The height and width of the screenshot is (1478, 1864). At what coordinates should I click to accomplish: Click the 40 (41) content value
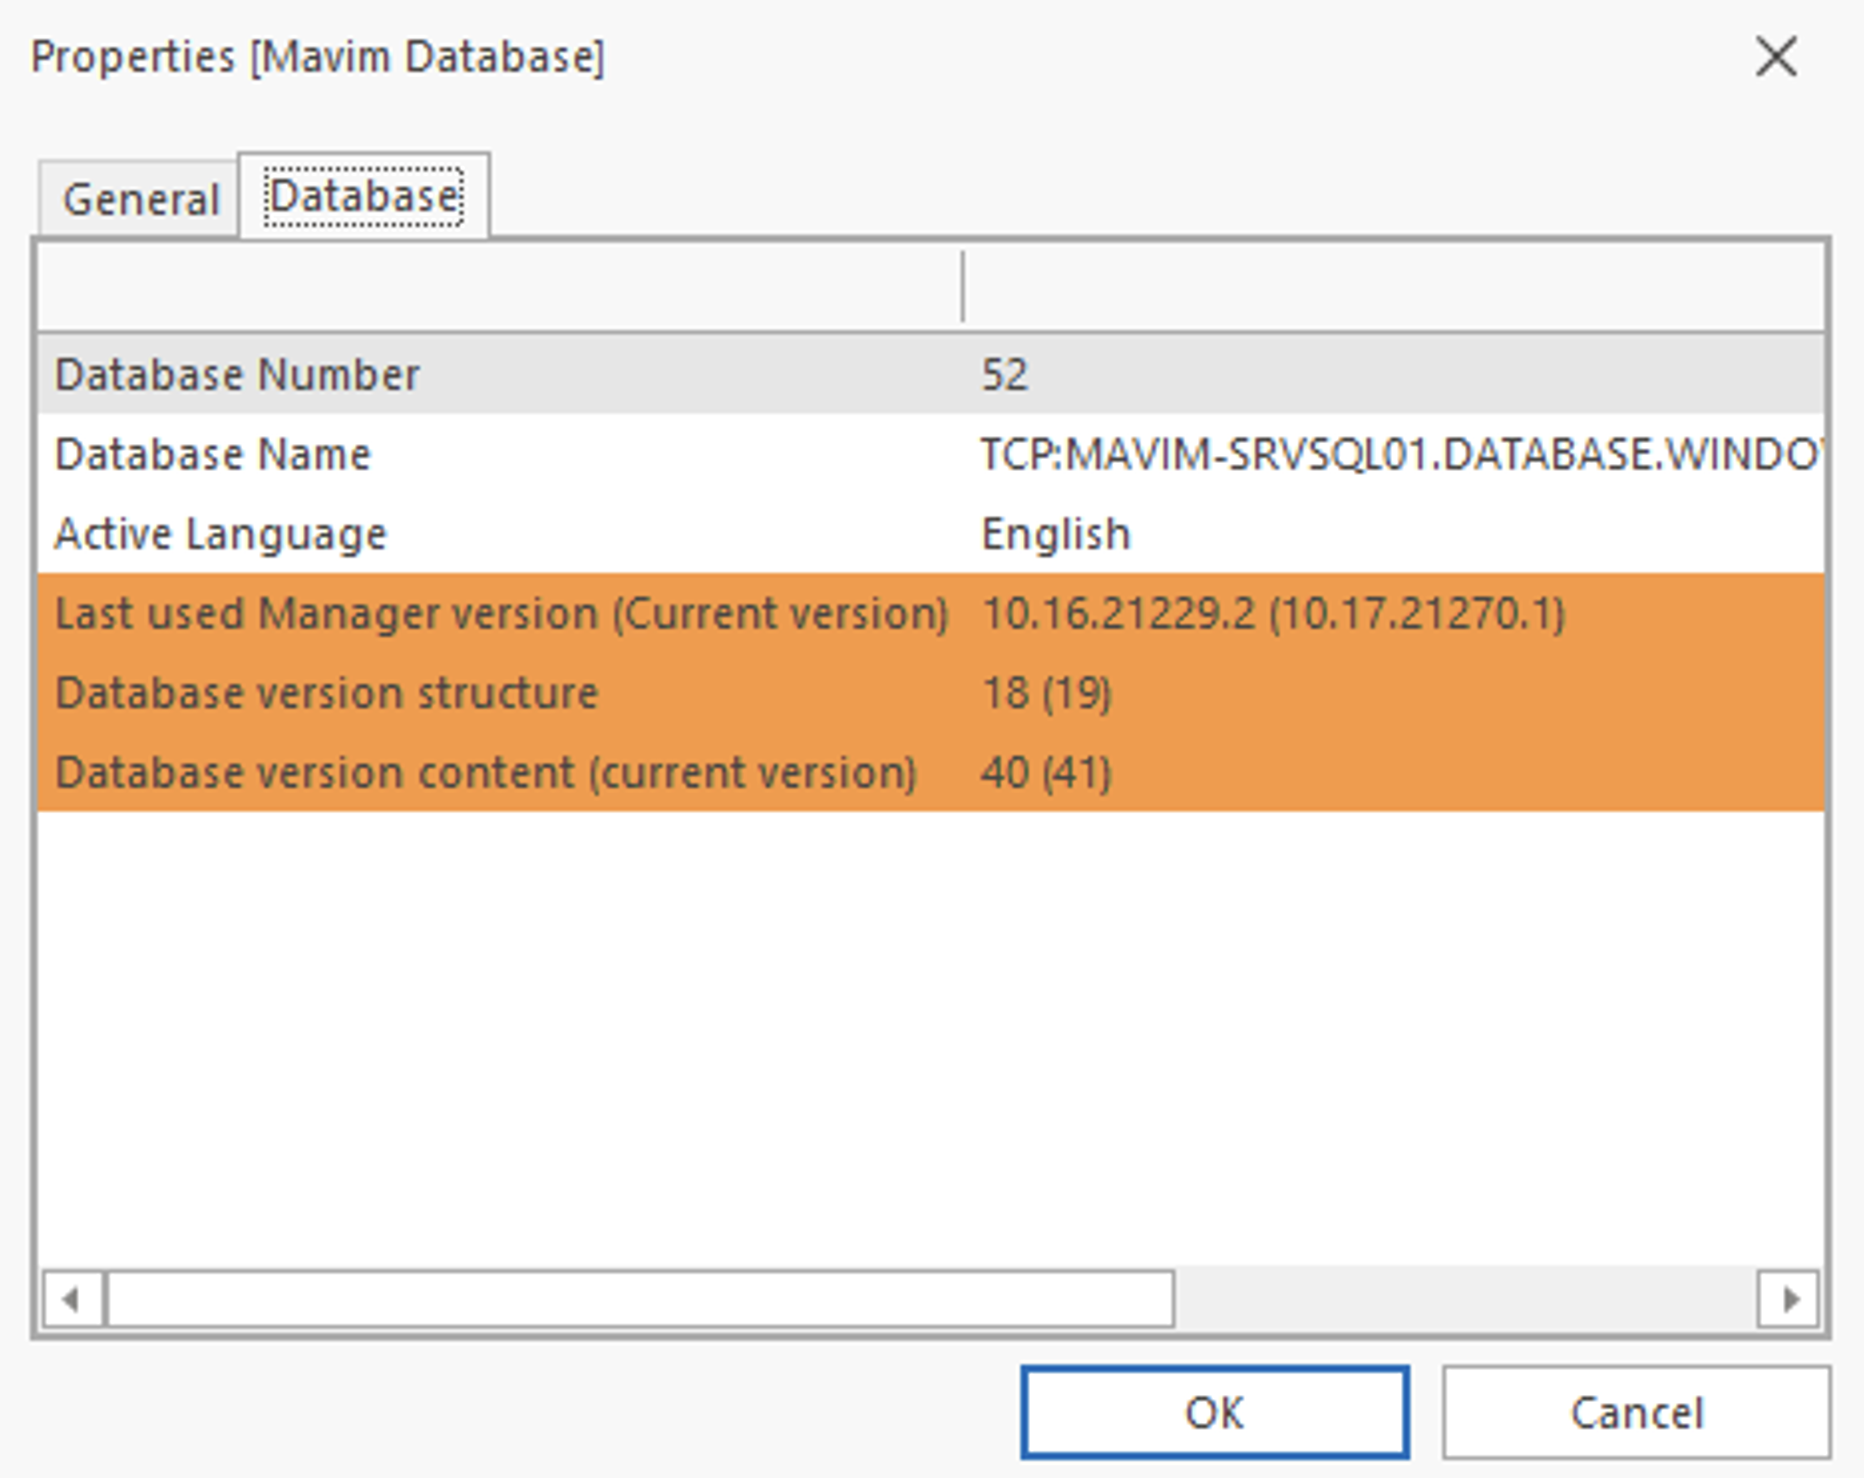coord(1046,772)
